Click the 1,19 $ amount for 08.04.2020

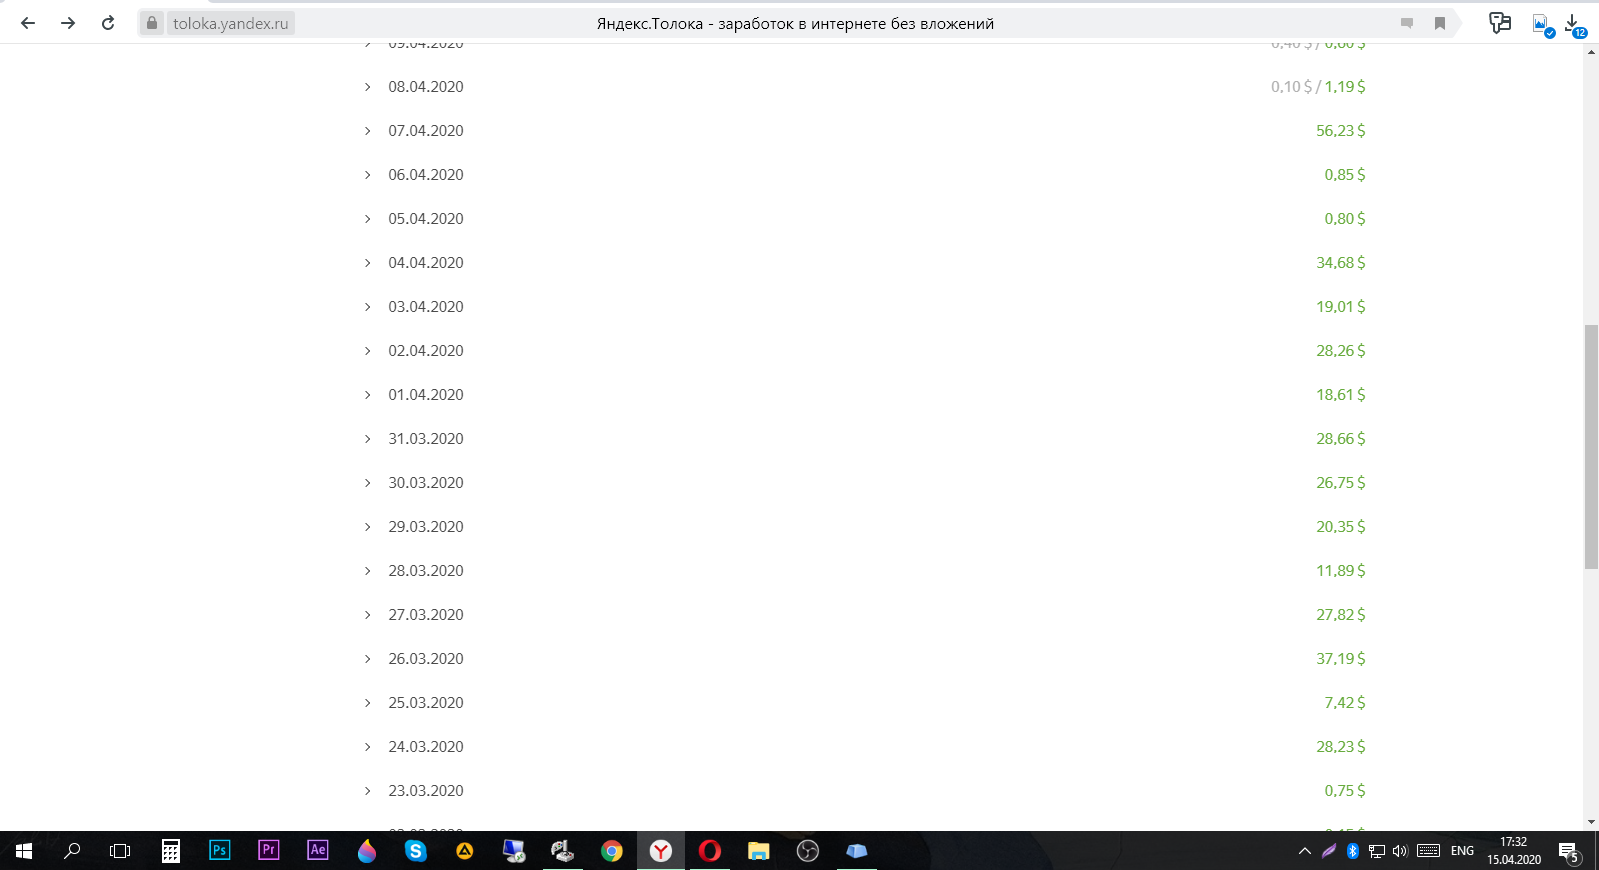[1345, 87]
